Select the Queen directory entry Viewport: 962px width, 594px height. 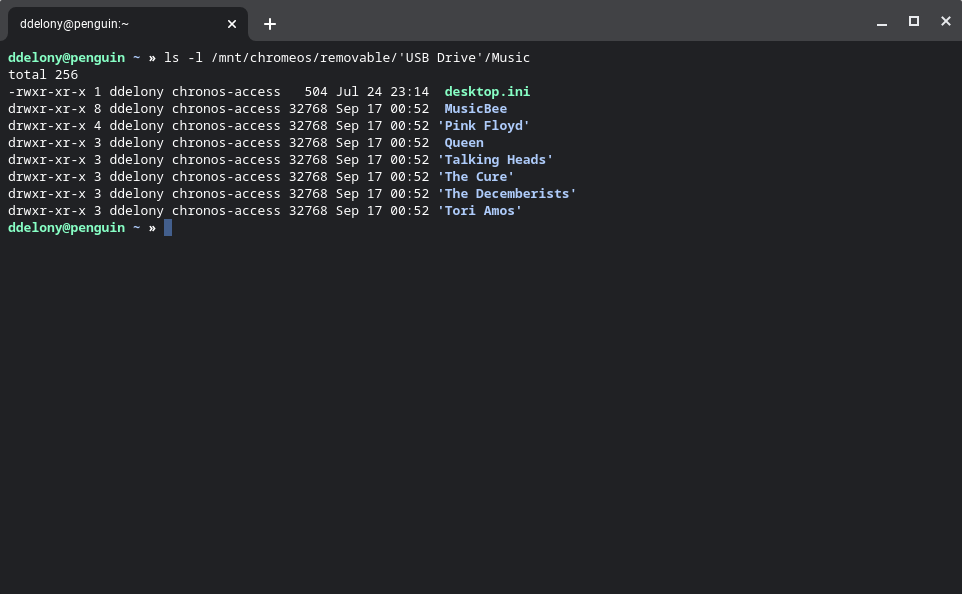click(463, 142)
